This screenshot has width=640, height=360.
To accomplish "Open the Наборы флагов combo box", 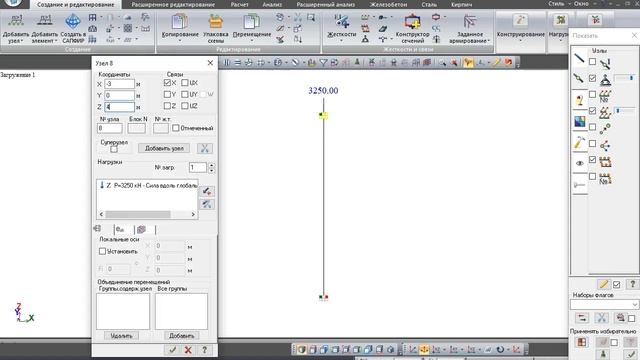I will click(604, 304).
